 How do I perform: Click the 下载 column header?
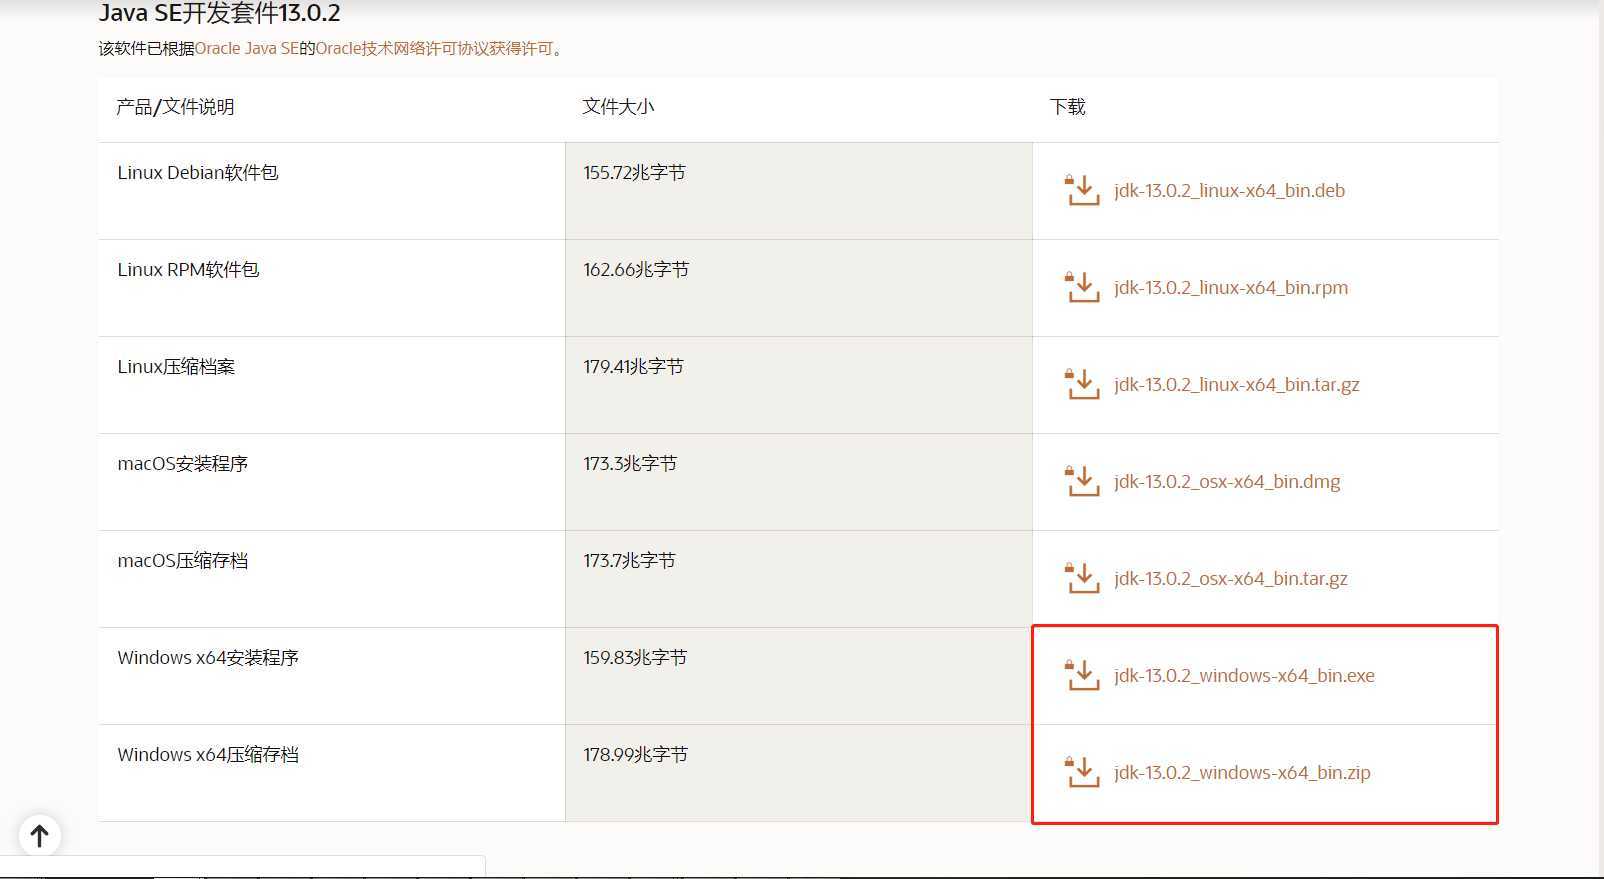pyautogui.click(x=1067, y=107)
